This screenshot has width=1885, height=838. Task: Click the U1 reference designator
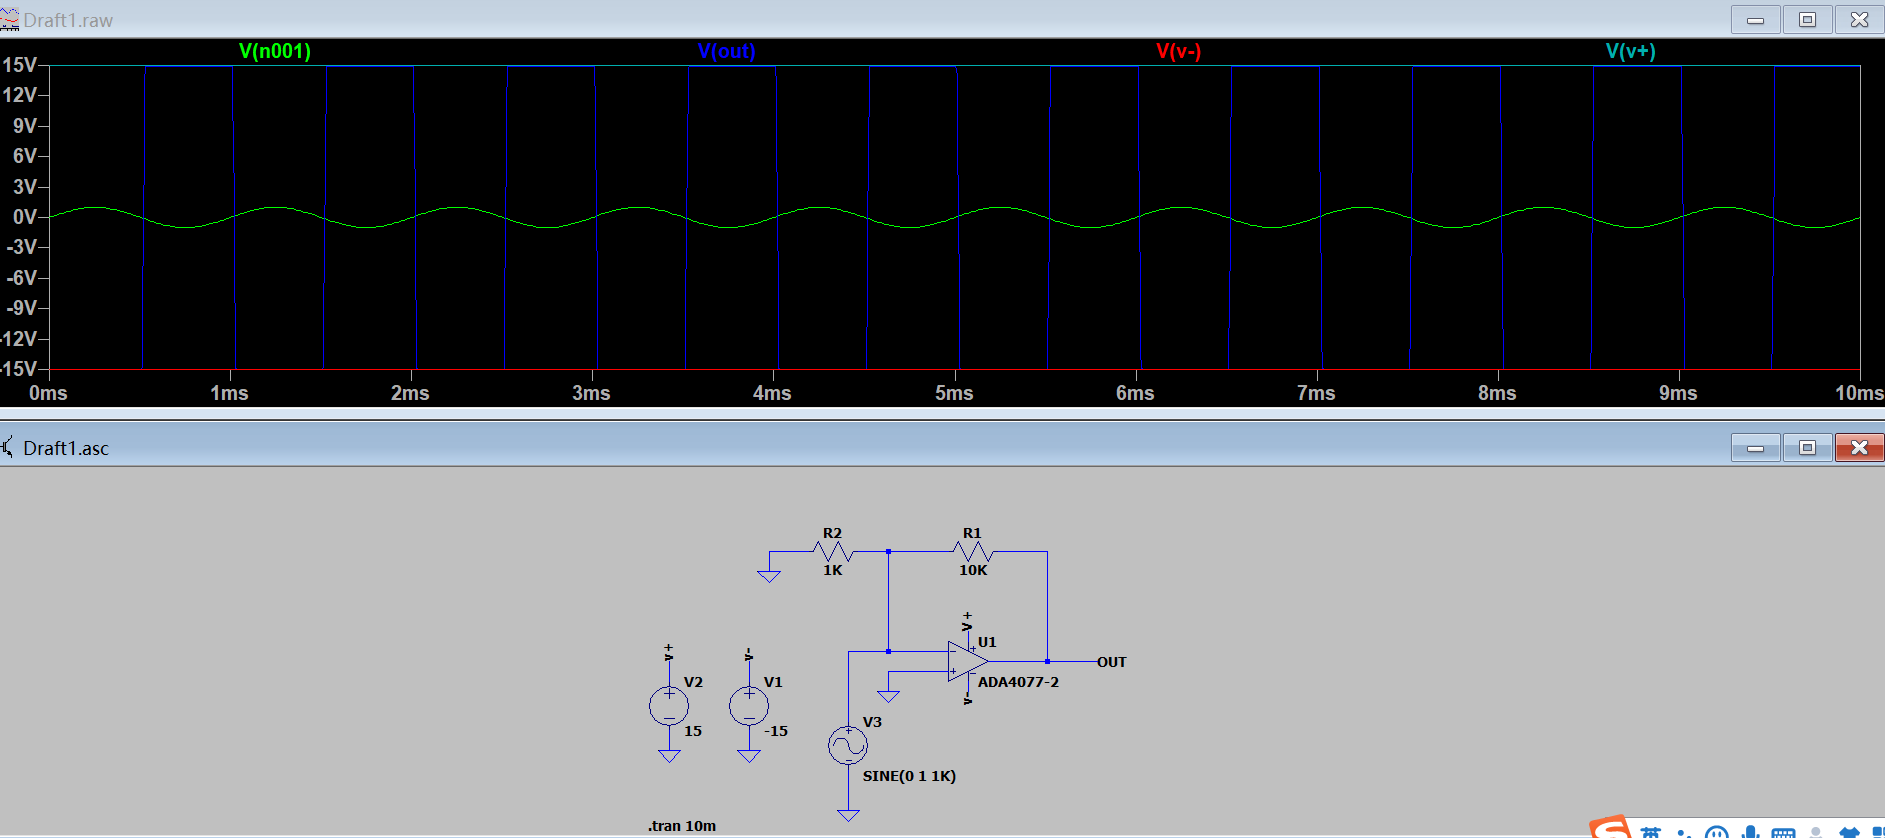click(987, 642)
